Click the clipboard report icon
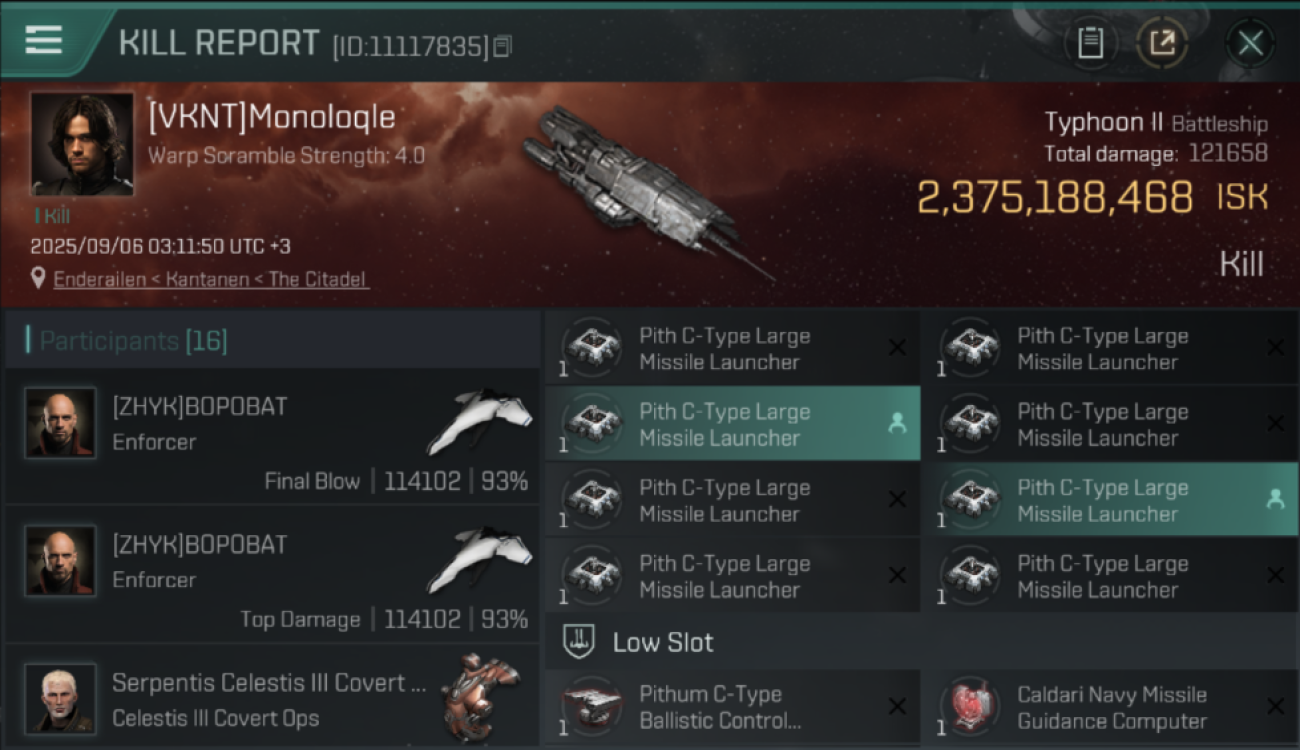 point(1090,43)
